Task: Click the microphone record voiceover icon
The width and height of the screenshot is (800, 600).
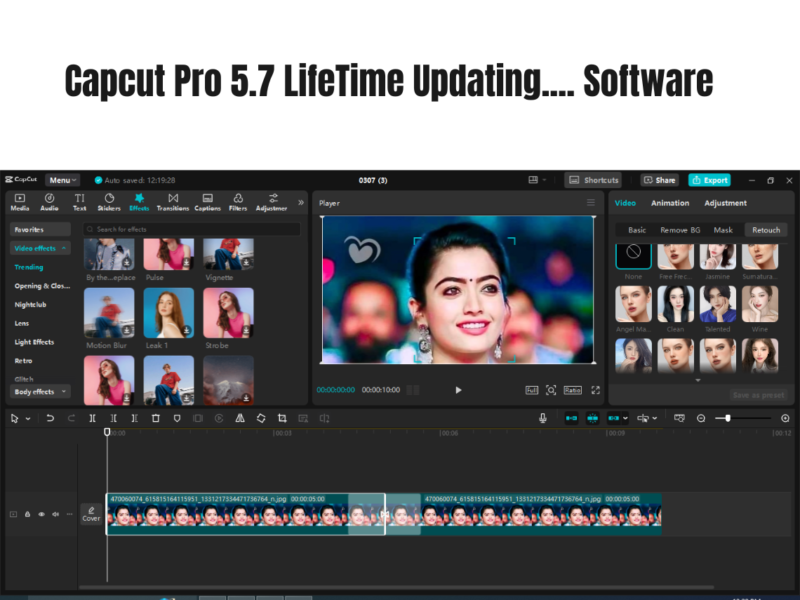Action: click(543, 418)
